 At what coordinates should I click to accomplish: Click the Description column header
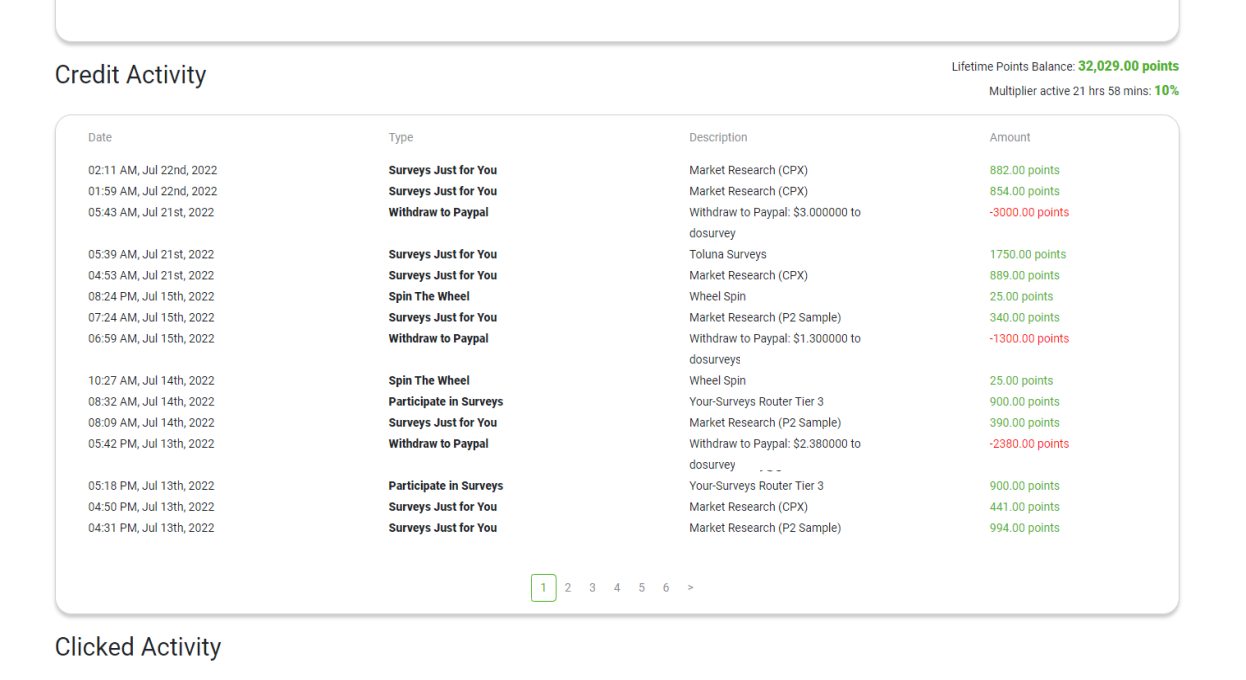pyautogui.click(x=718, y=137)
